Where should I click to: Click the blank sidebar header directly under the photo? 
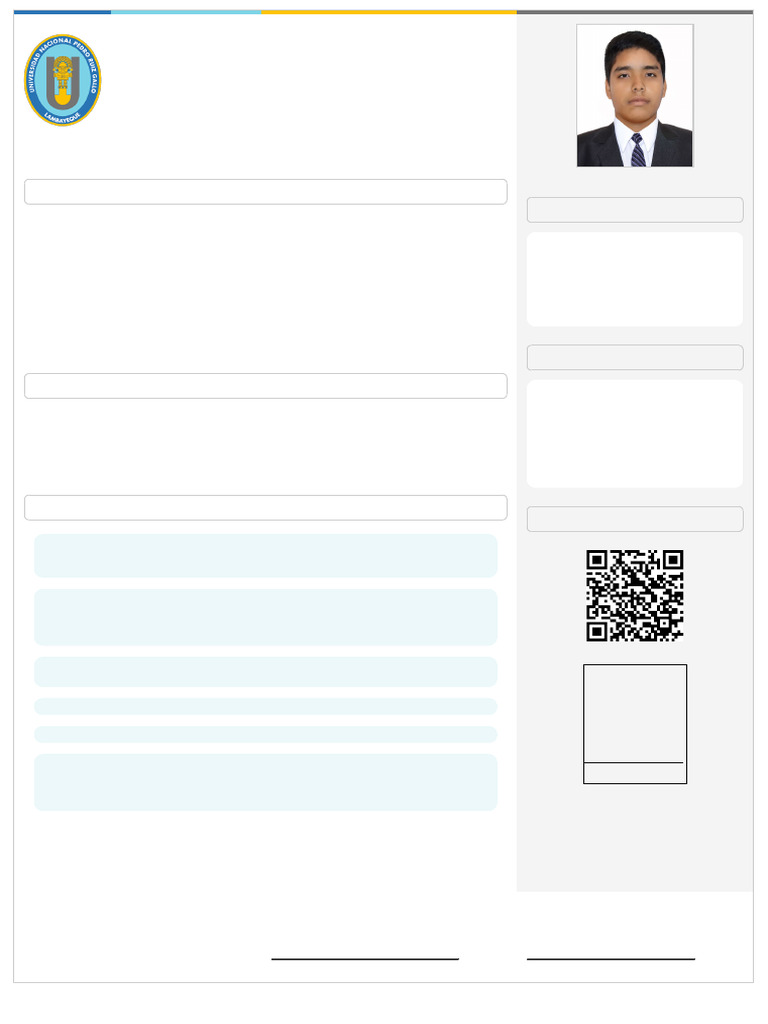pyautogui.click(x=635, y=210)
